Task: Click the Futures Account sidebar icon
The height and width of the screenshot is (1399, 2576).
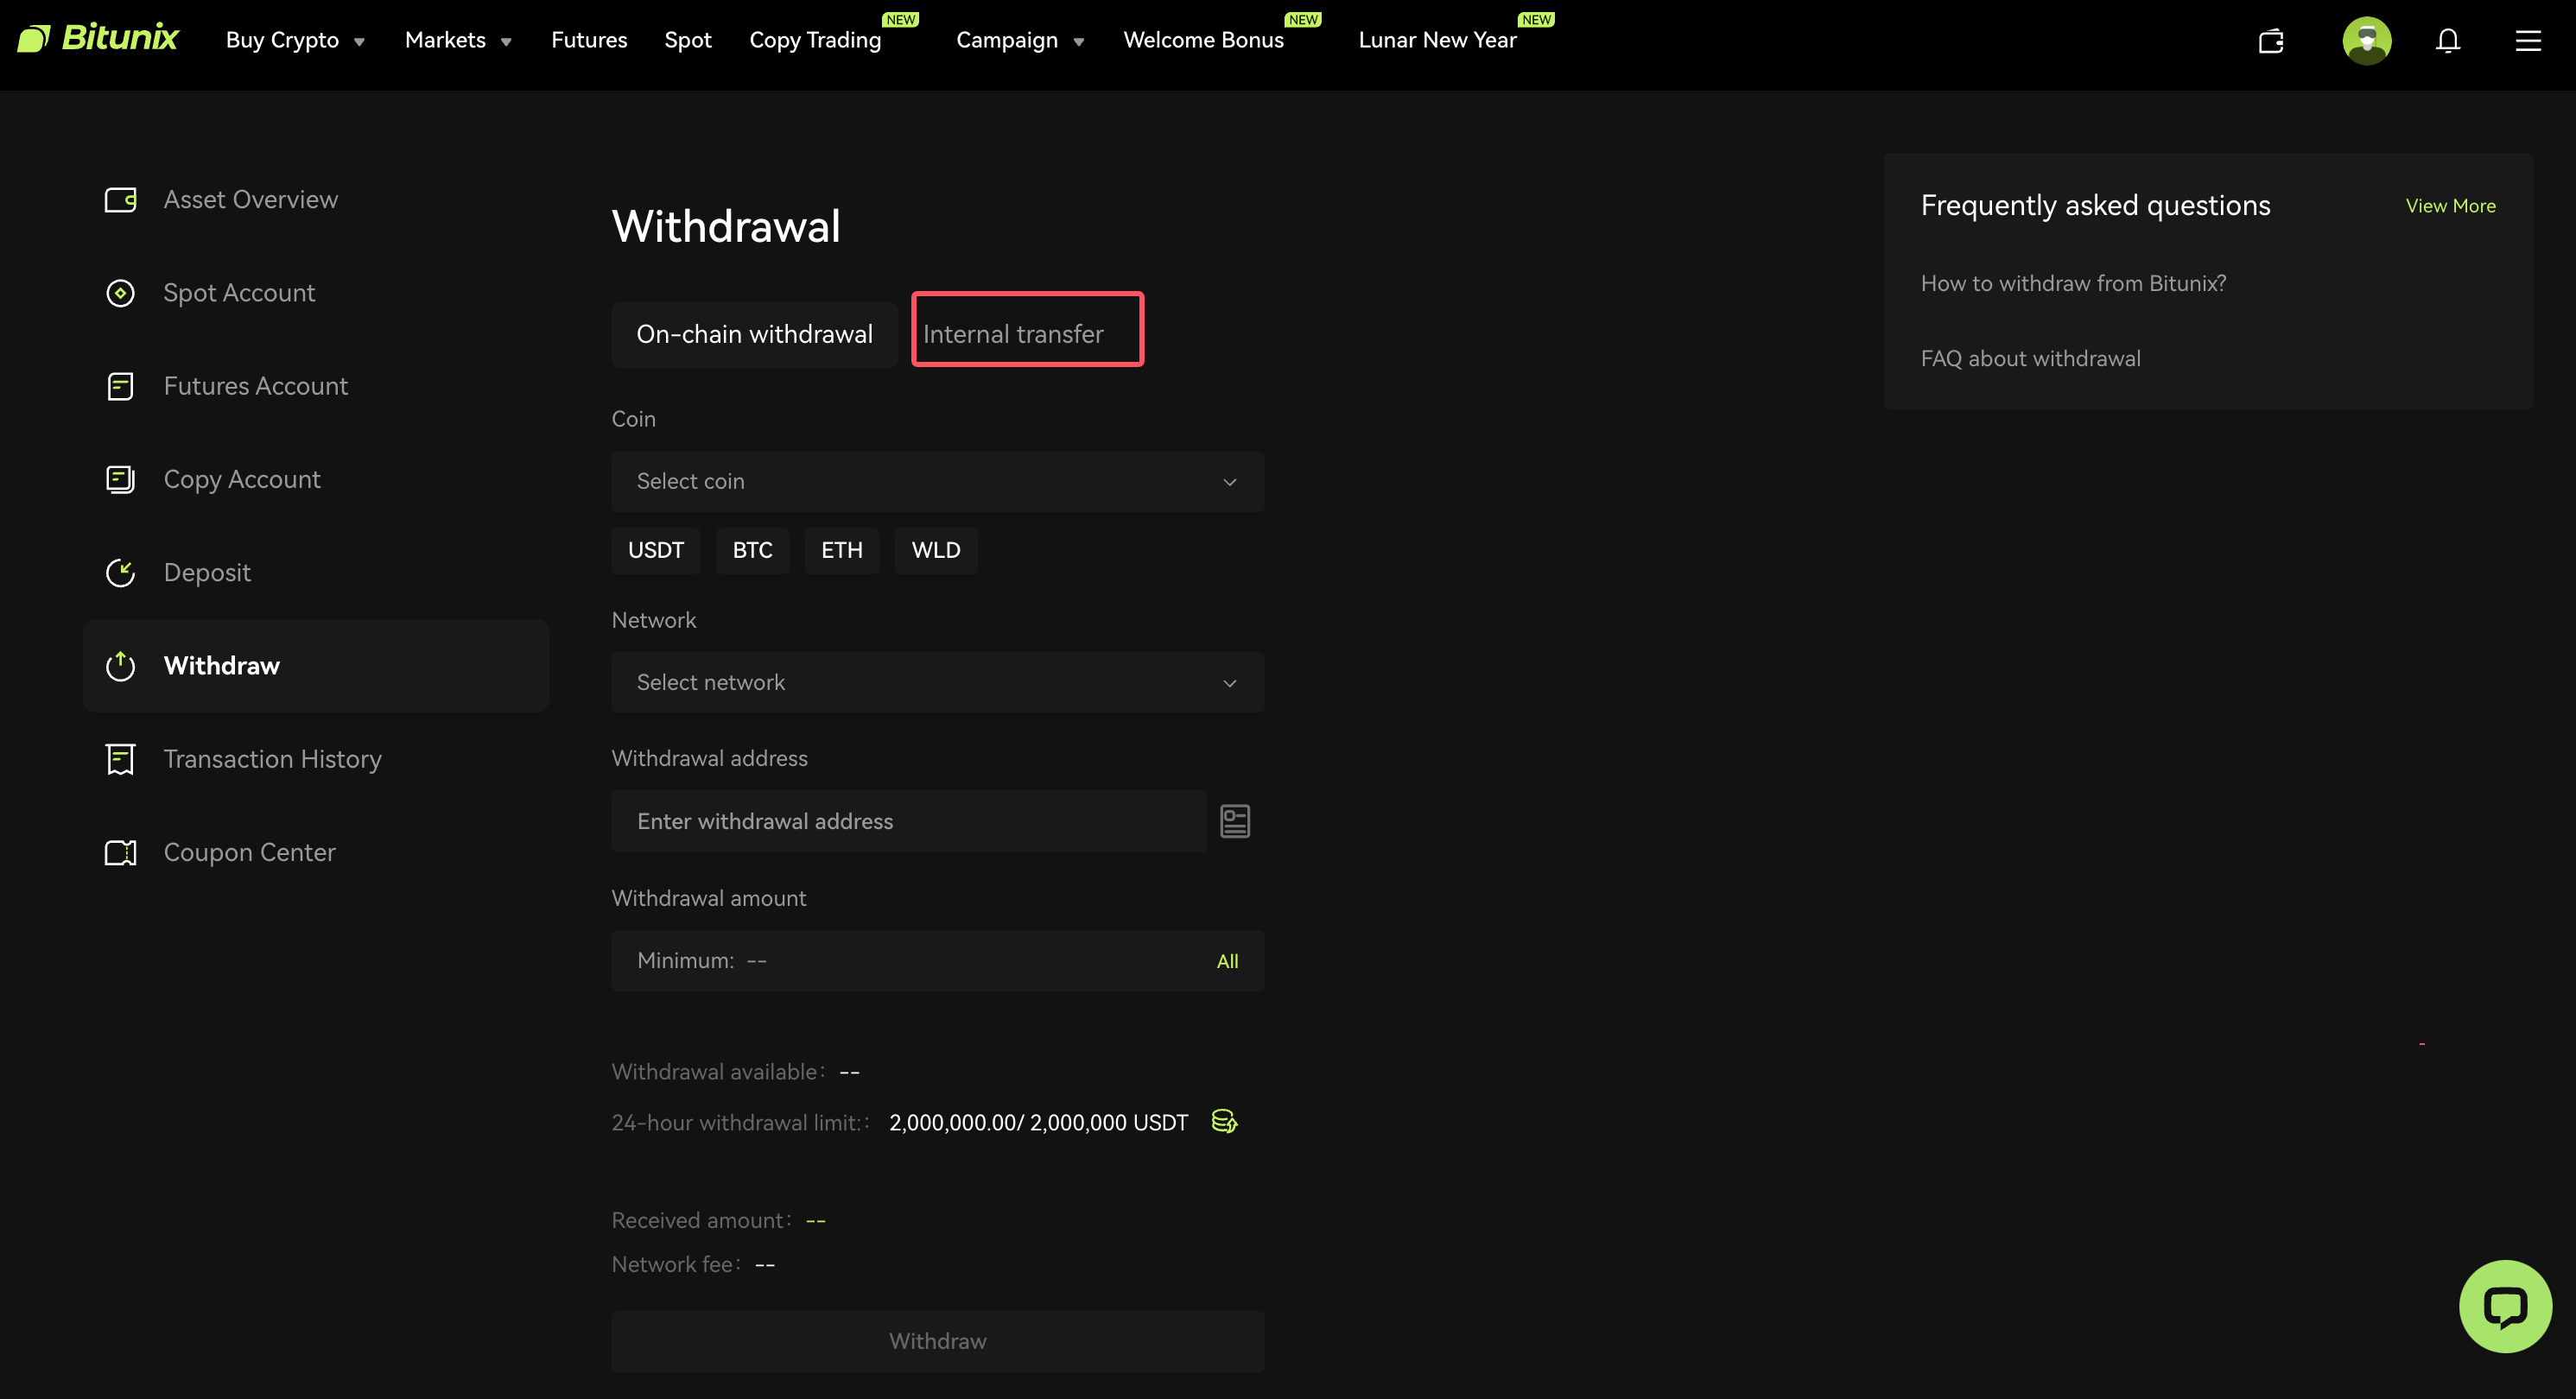Action: coord(120,386)
